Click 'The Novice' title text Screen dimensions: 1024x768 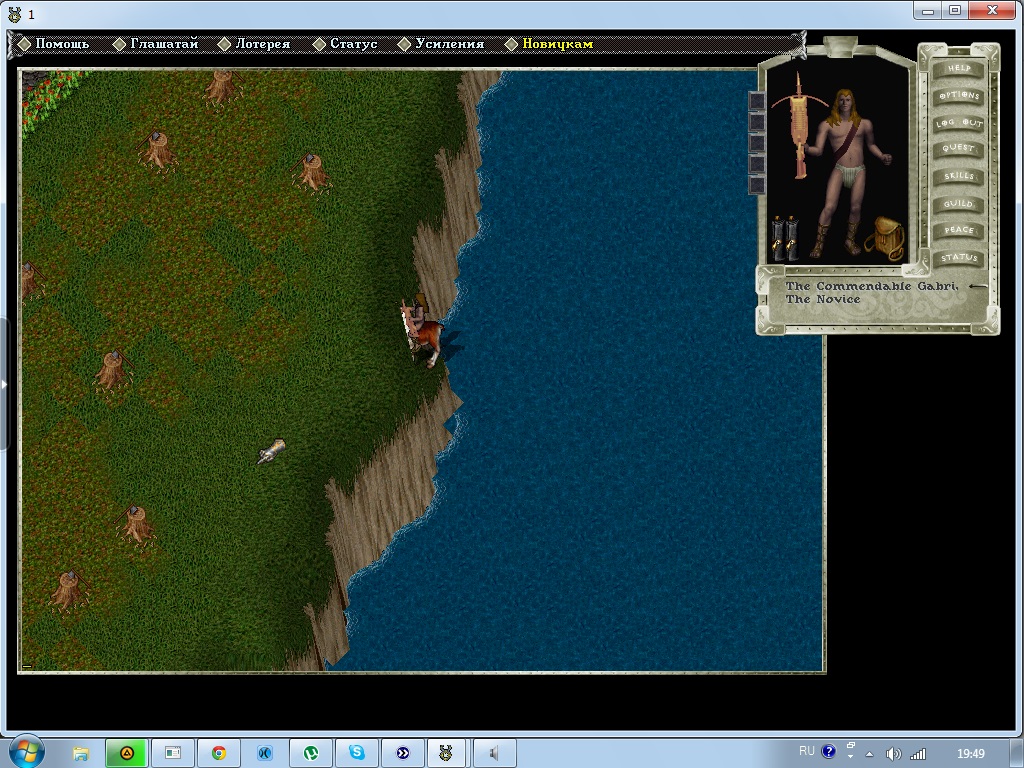(x=822, y=299)
